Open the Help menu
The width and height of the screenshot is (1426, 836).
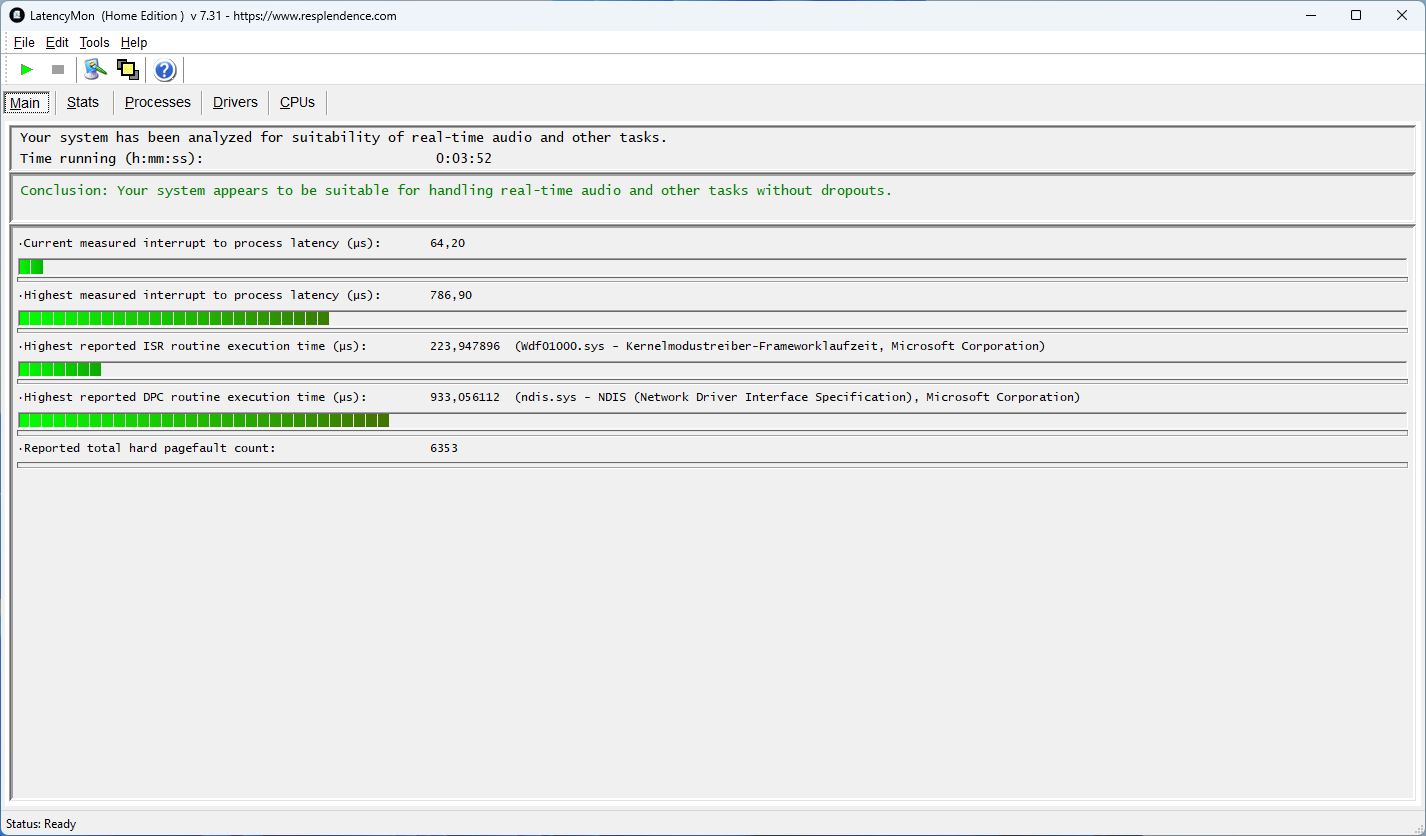tap(134, 42)
